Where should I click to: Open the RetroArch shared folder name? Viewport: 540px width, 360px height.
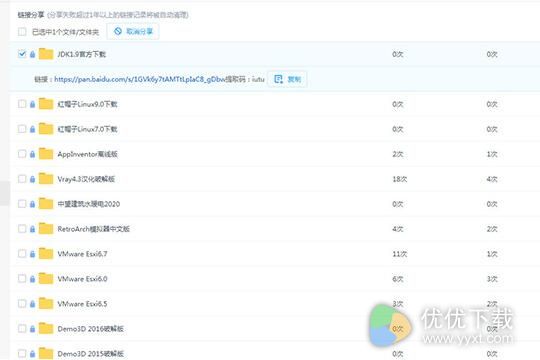(x=93, y=229)
